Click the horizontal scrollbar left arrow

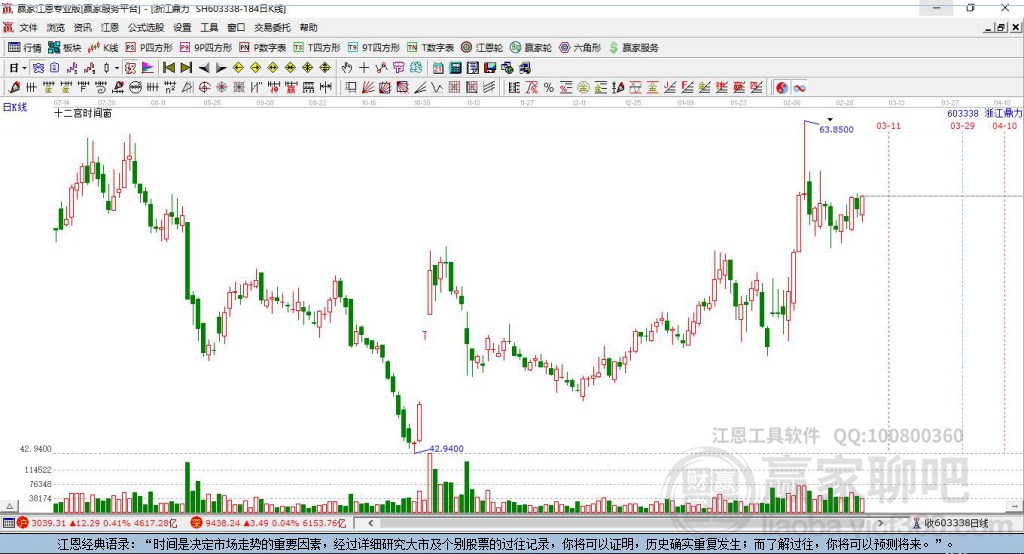click(x=370, y=523)
